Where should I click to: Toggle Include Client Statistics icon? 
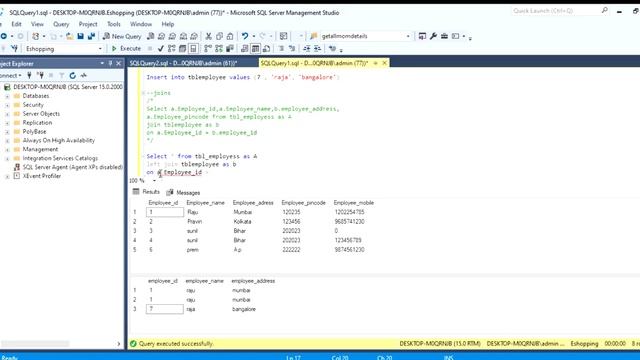click(230, 49)
